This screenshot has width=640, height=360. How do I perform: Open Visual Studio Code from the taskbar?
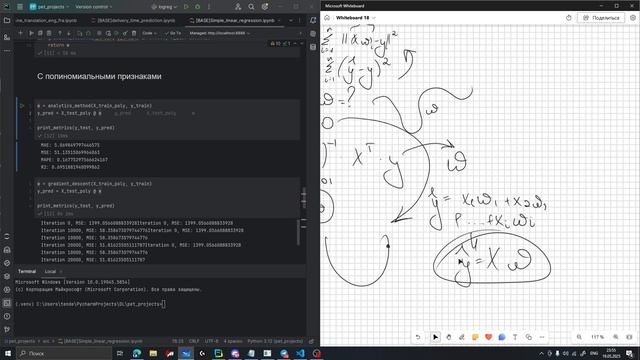pyautogui.click(x=300, y=353)
